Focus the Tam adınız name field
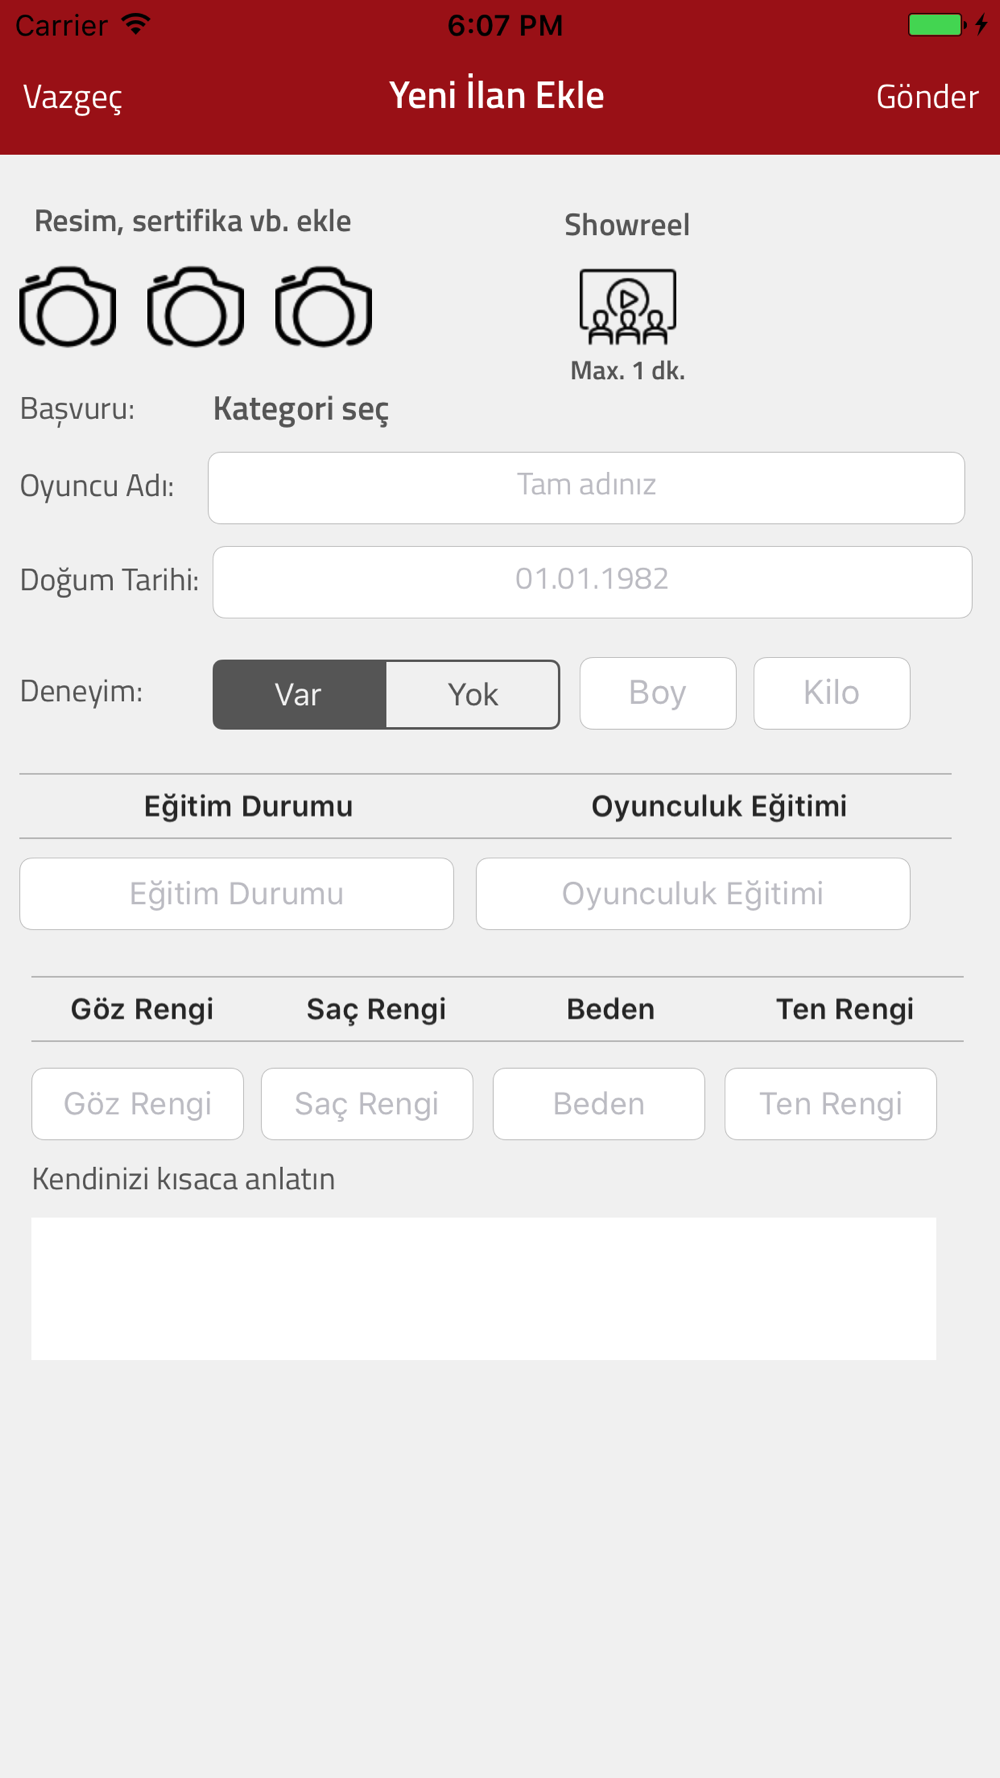The height and width of the screenshot is (1778, 1000). (x=586, y=488)
